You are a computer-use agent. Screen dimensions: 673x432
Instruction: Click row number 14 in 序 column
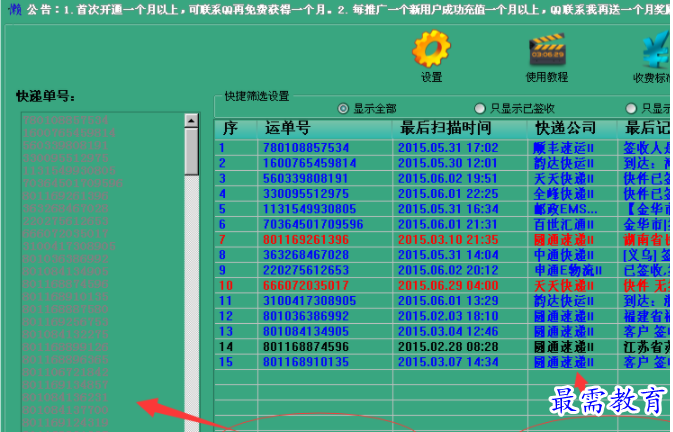coord(226,347)
